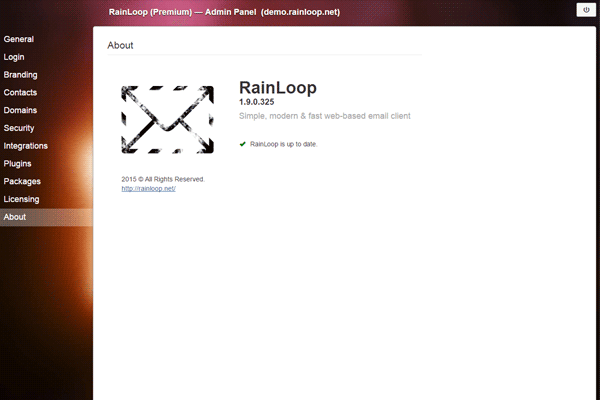This screenshot has width=600, height=400.
Task: Open Domains settings
Action: tap(20, 110)
